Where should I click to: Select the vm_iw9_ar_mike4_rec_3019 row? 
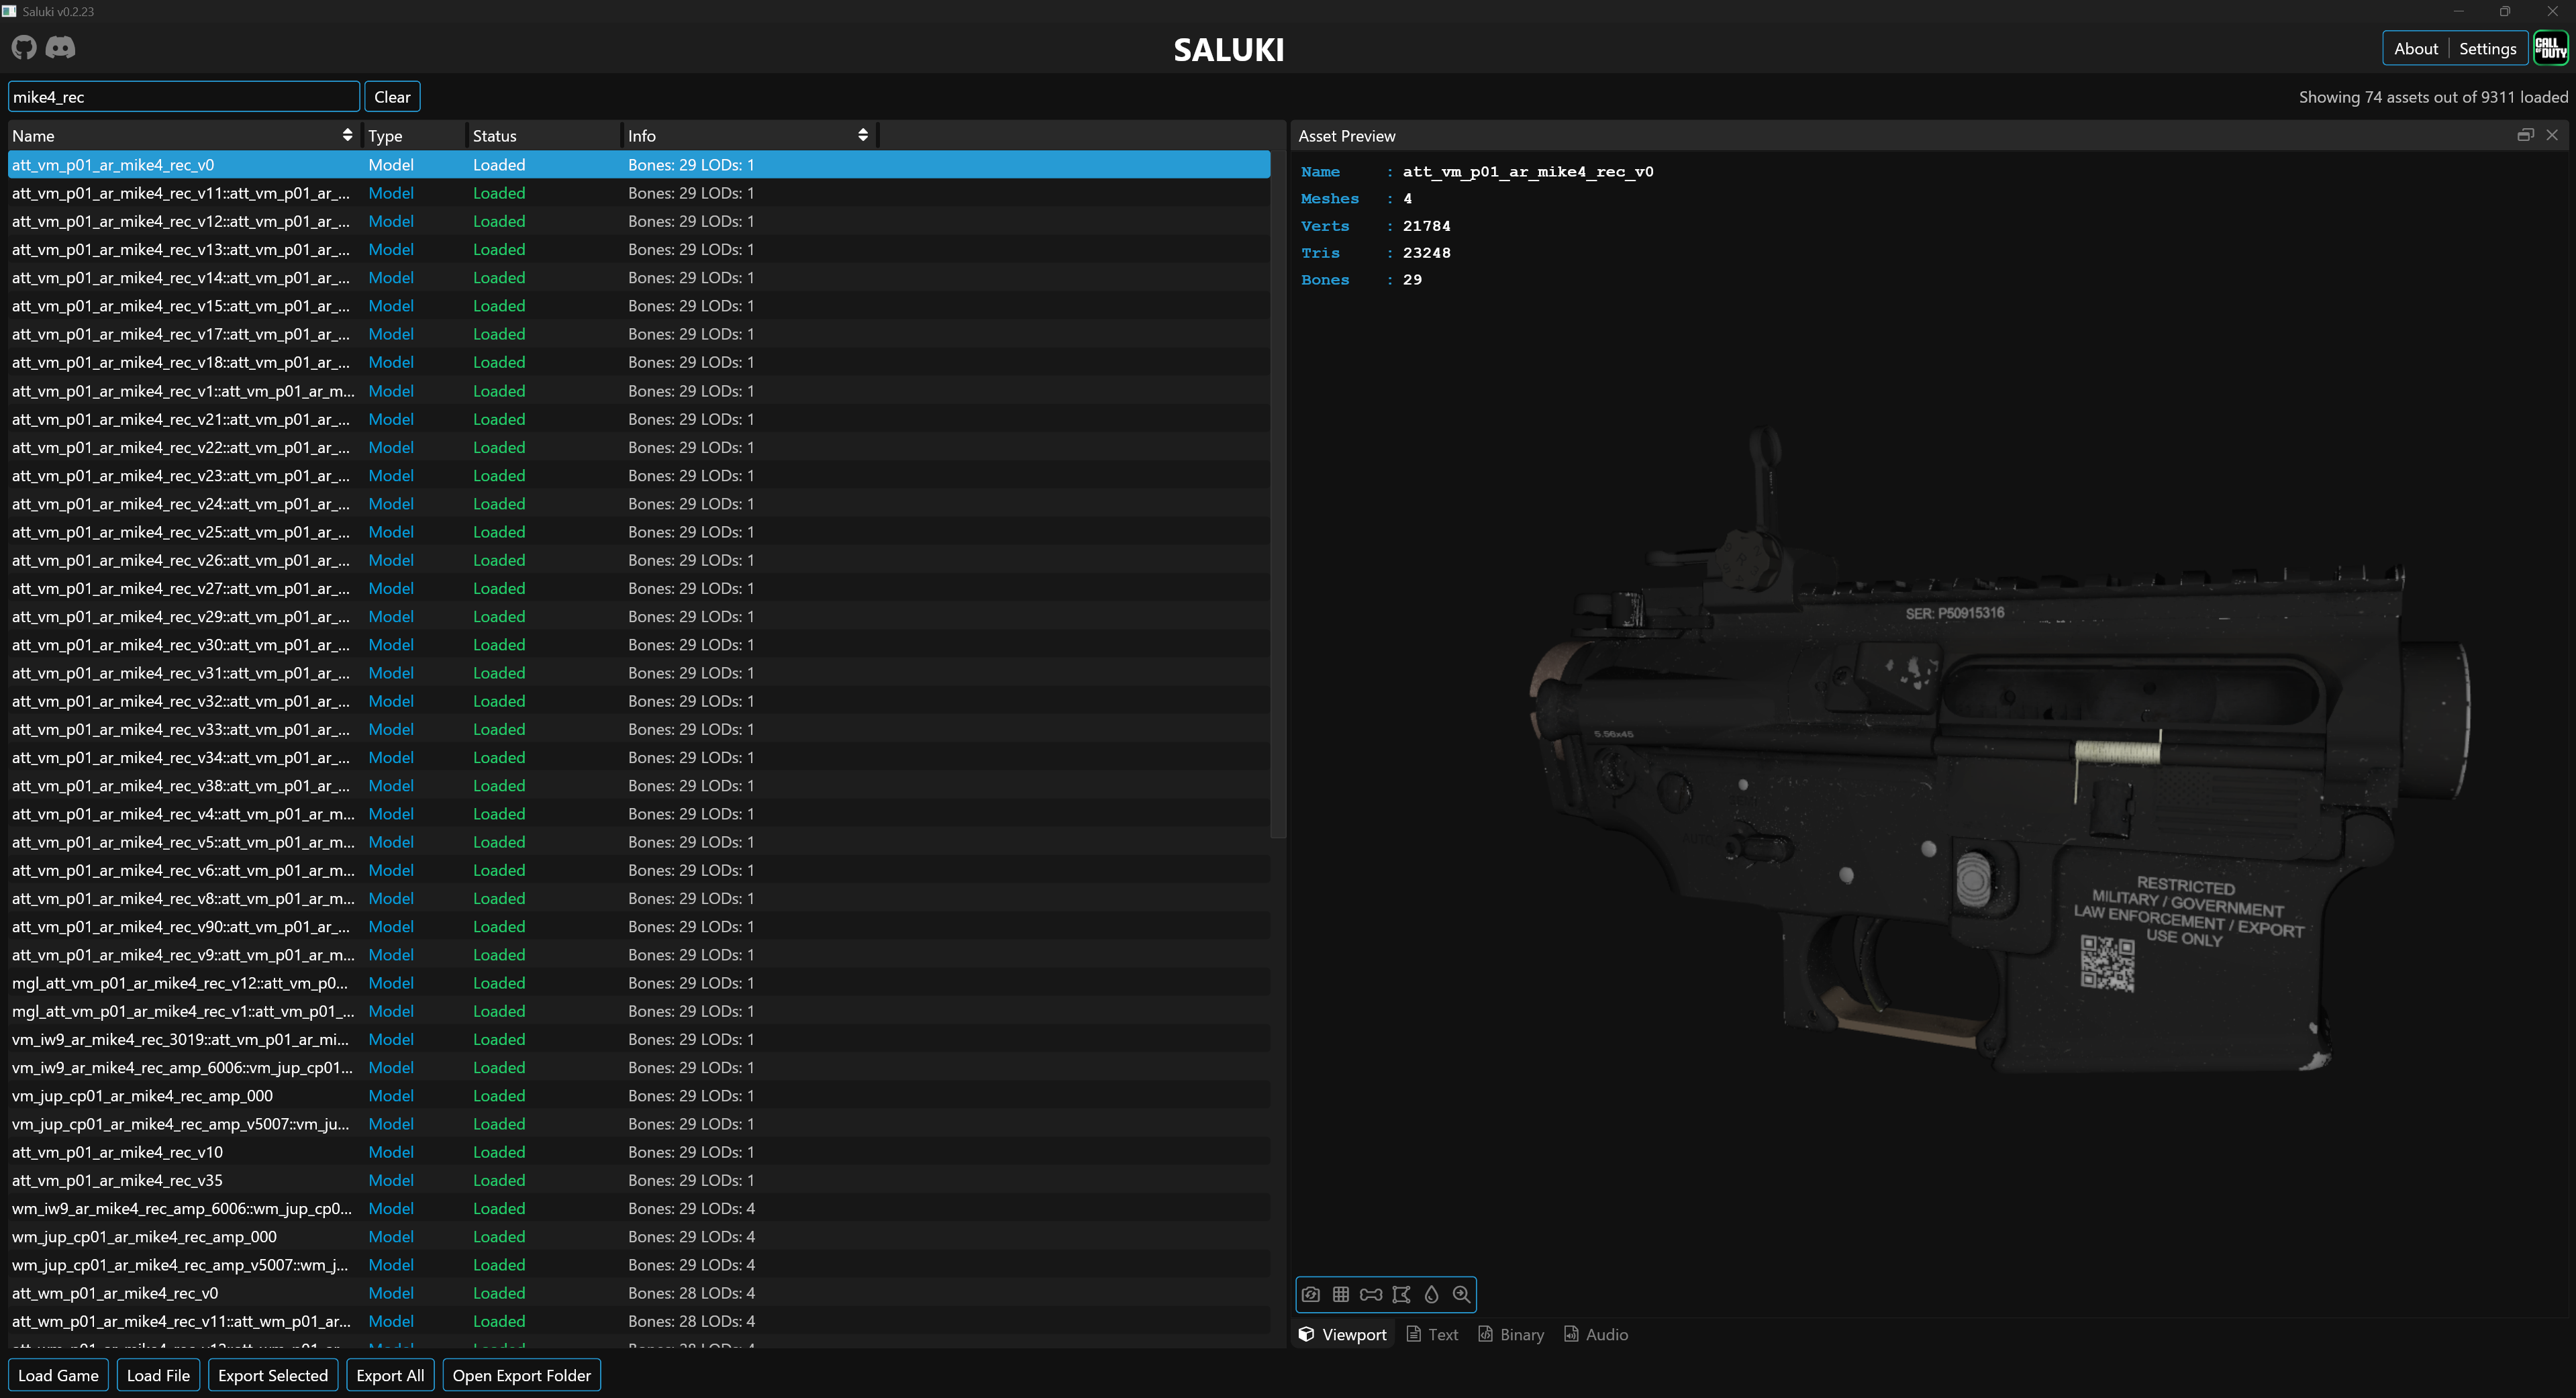coord(639,1039)
